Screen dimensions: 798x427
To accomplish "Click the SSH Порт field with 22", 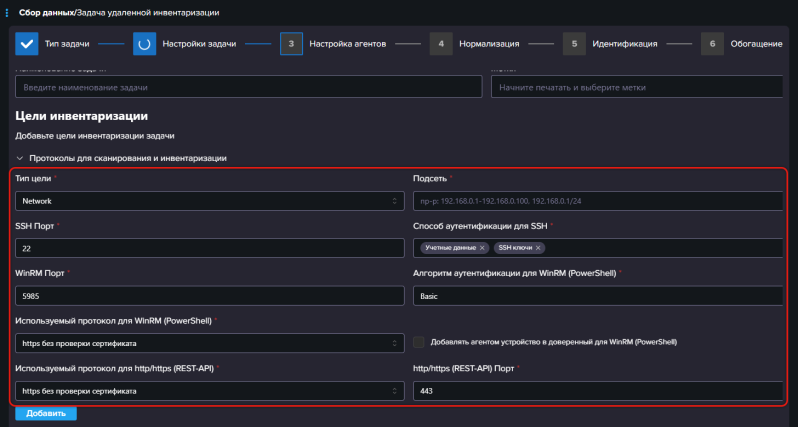I will click(206, 248).
